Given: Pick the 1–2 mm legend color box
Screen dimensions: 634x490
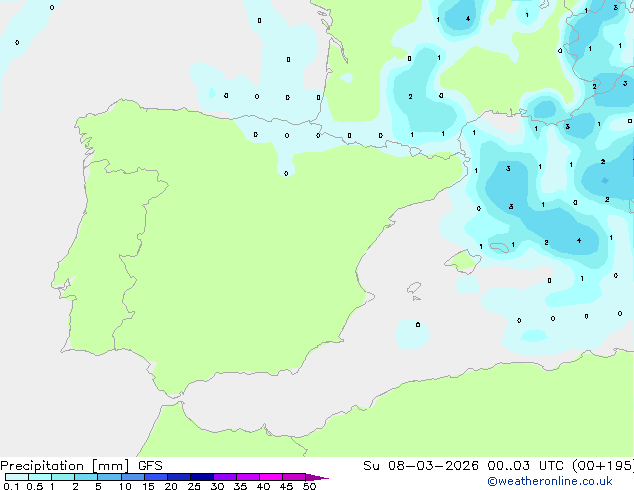Looking at the screenshot, I should [x=63, y=477].
